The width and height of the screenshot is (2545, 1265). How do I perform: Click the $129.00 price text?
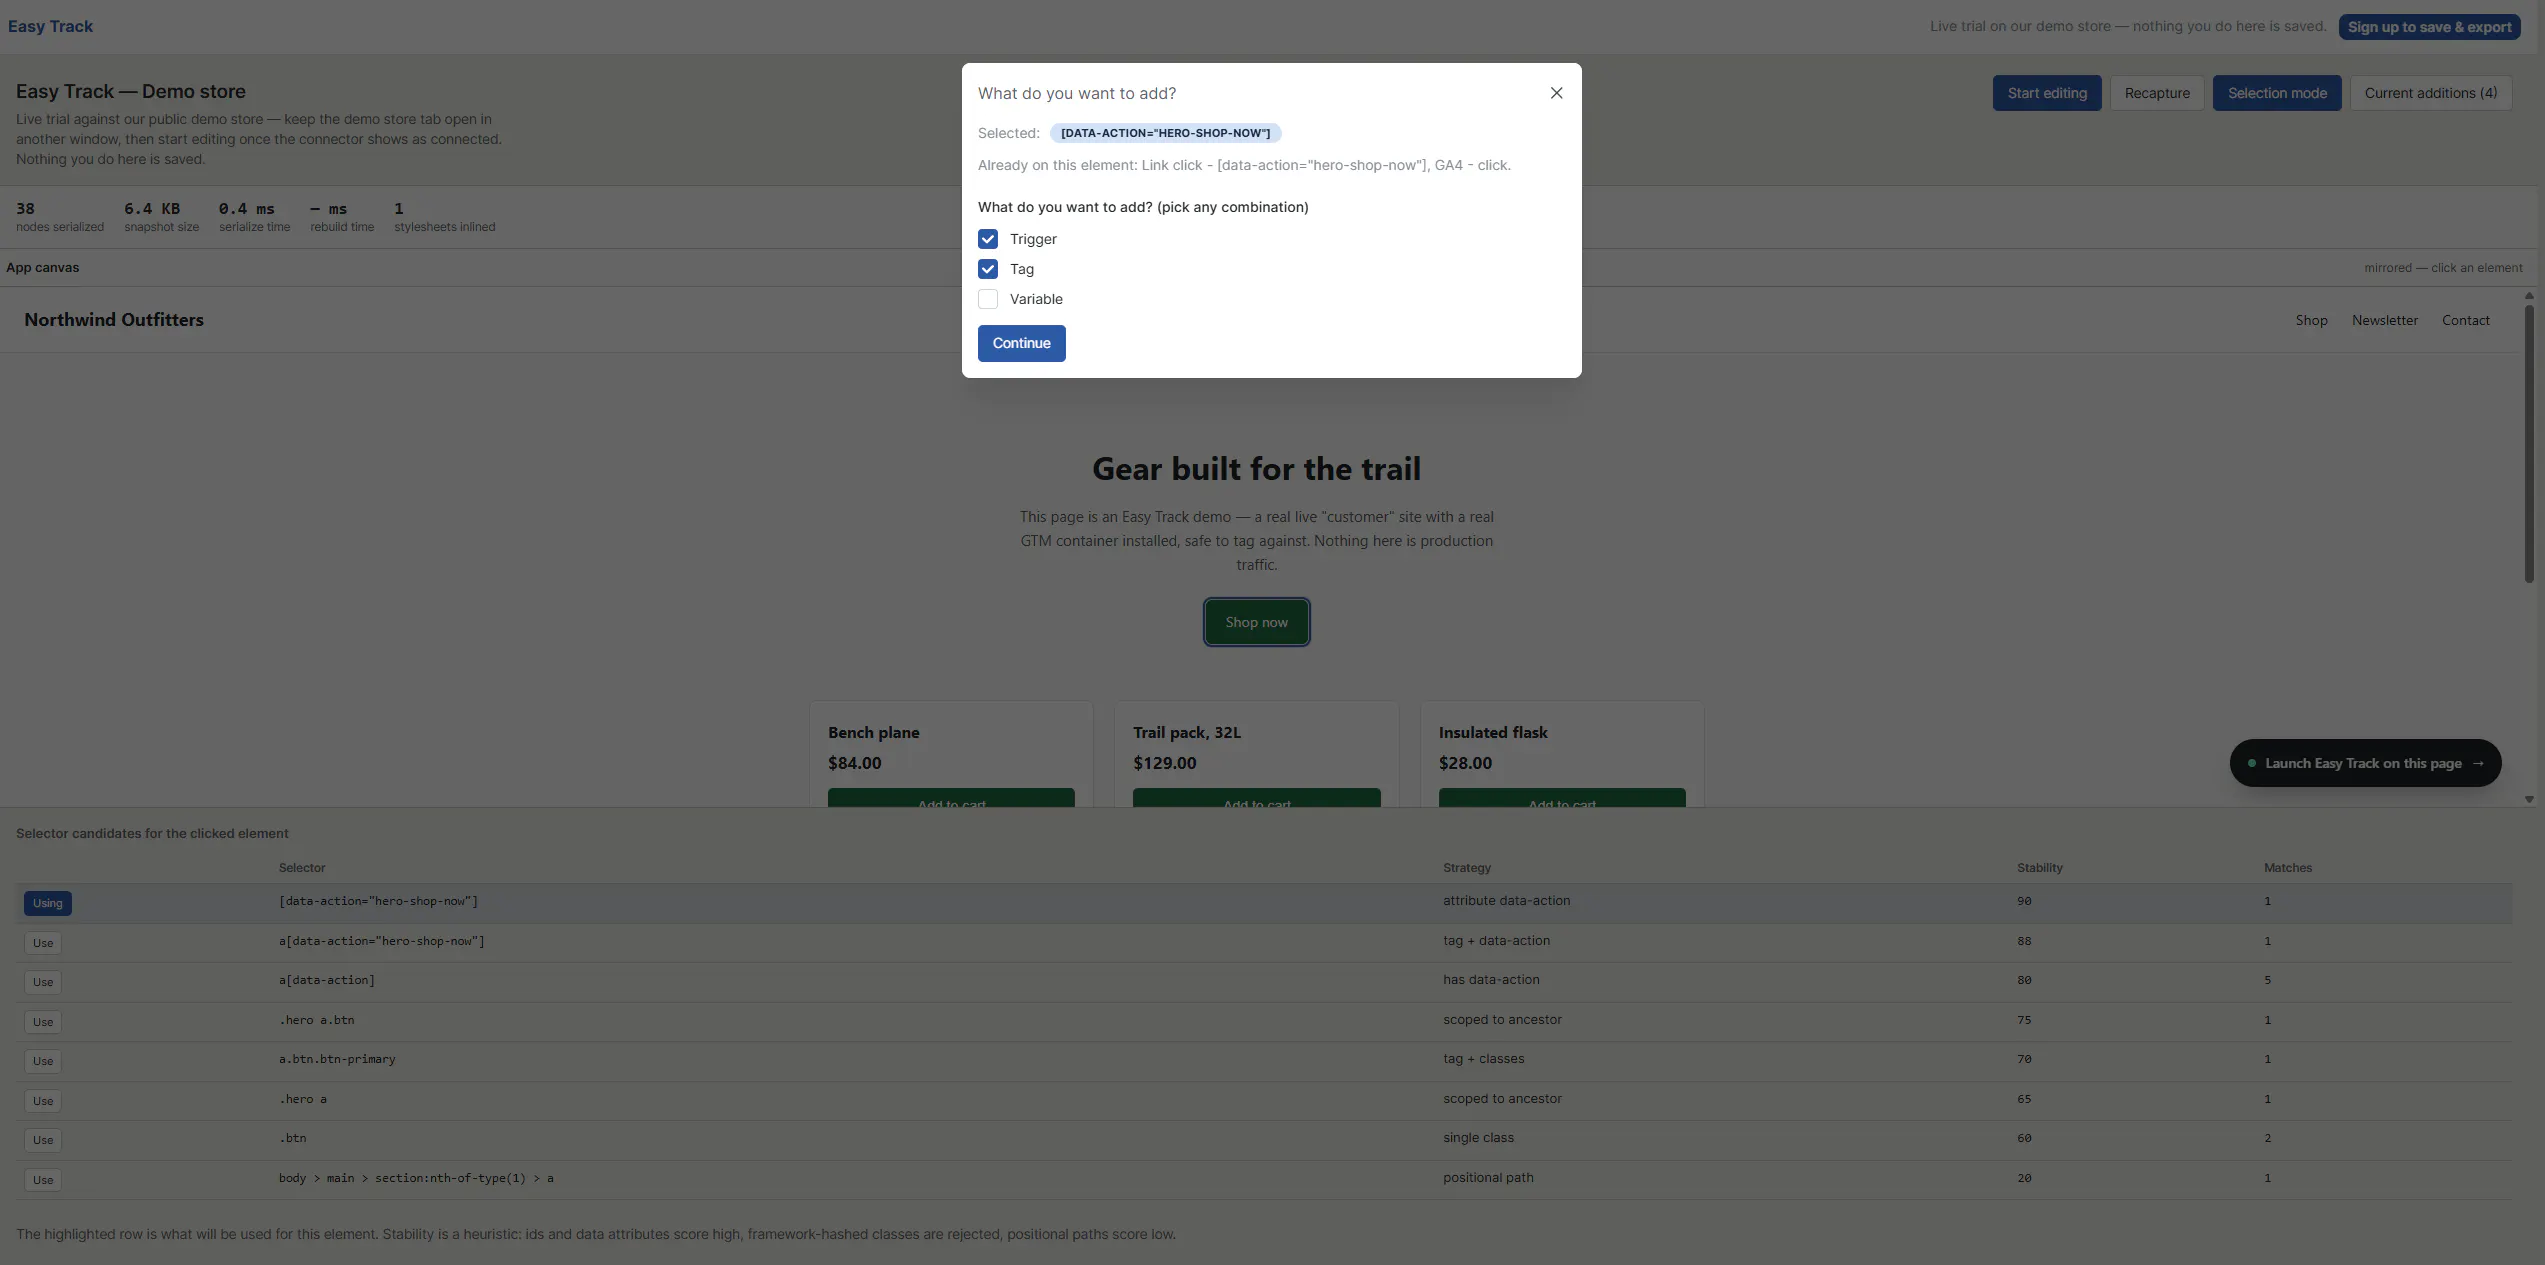click(1164, 763)
